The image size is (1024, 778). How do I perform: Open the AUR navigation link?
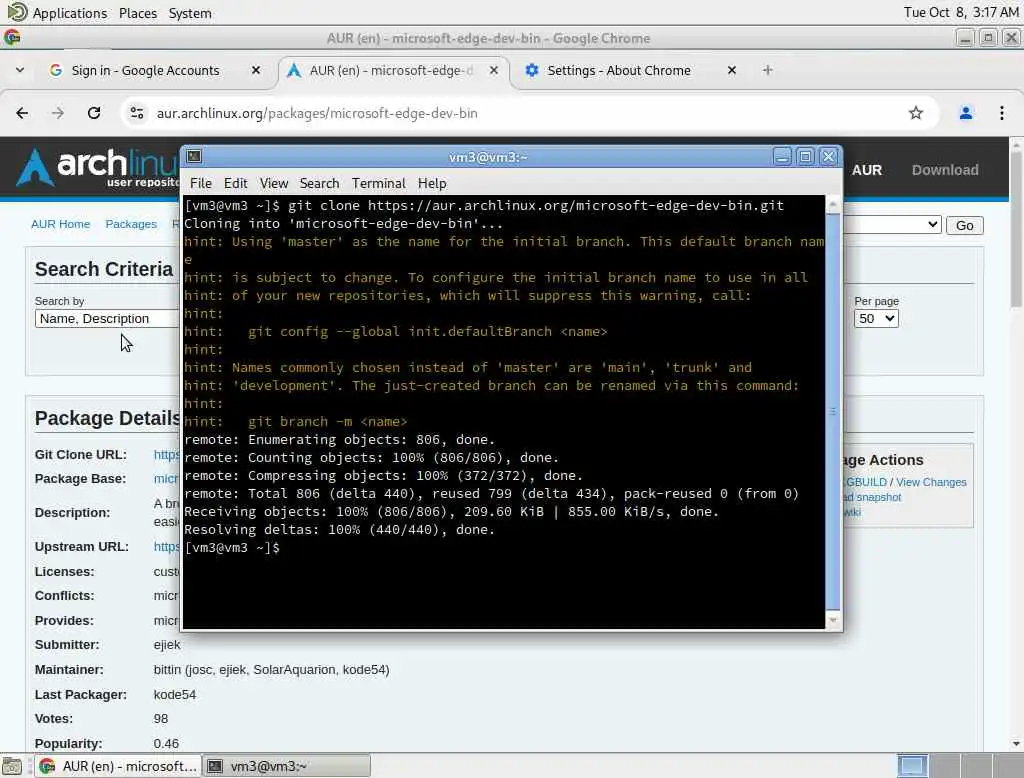tap(867, 170)
